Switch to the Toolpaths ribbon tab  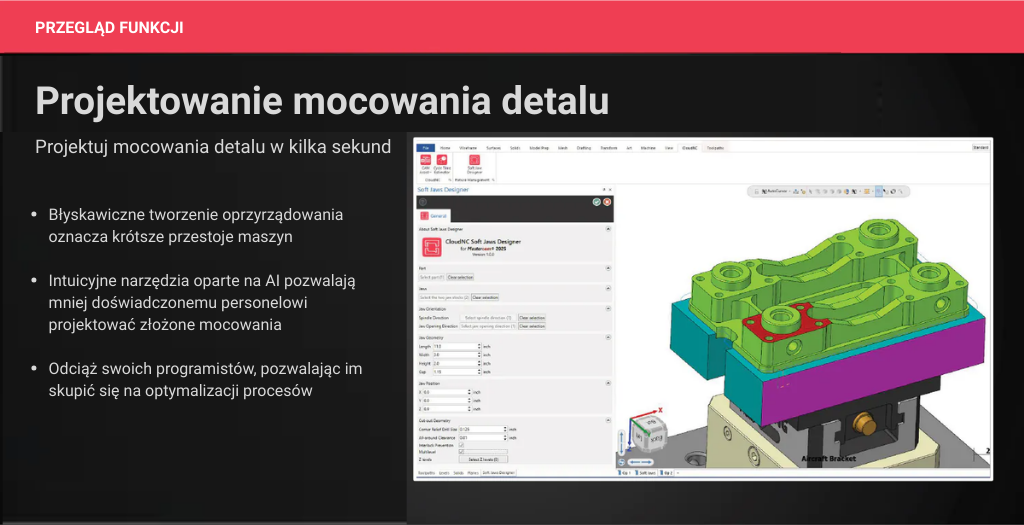coord(714,147)
